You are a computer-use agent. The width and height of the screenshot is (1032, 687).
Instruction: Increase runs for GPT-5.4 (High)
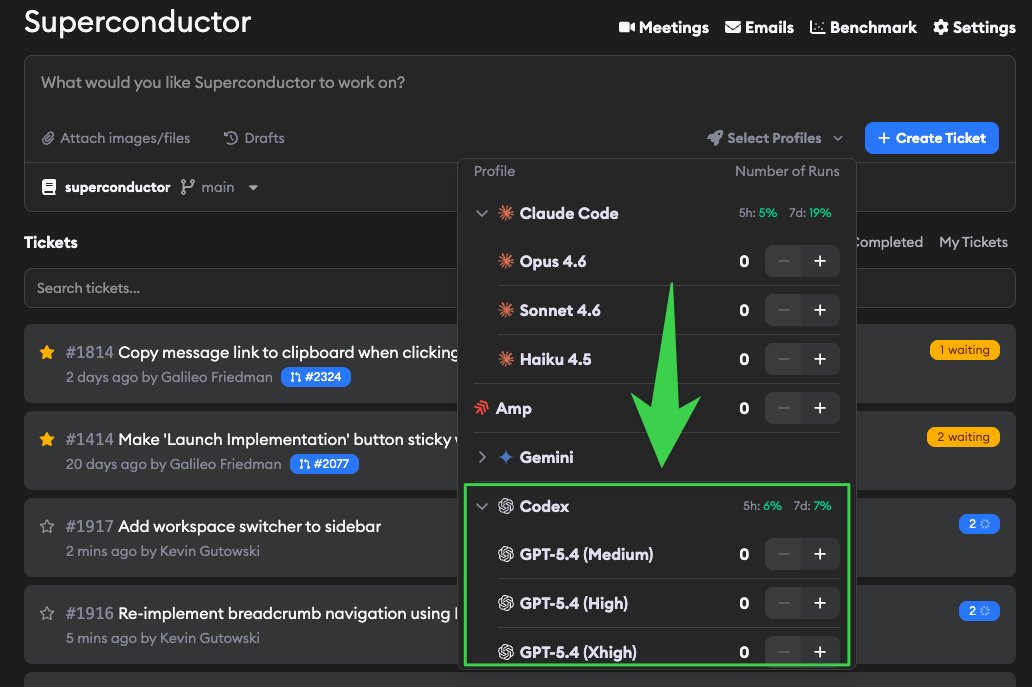[x=820, y=603]
